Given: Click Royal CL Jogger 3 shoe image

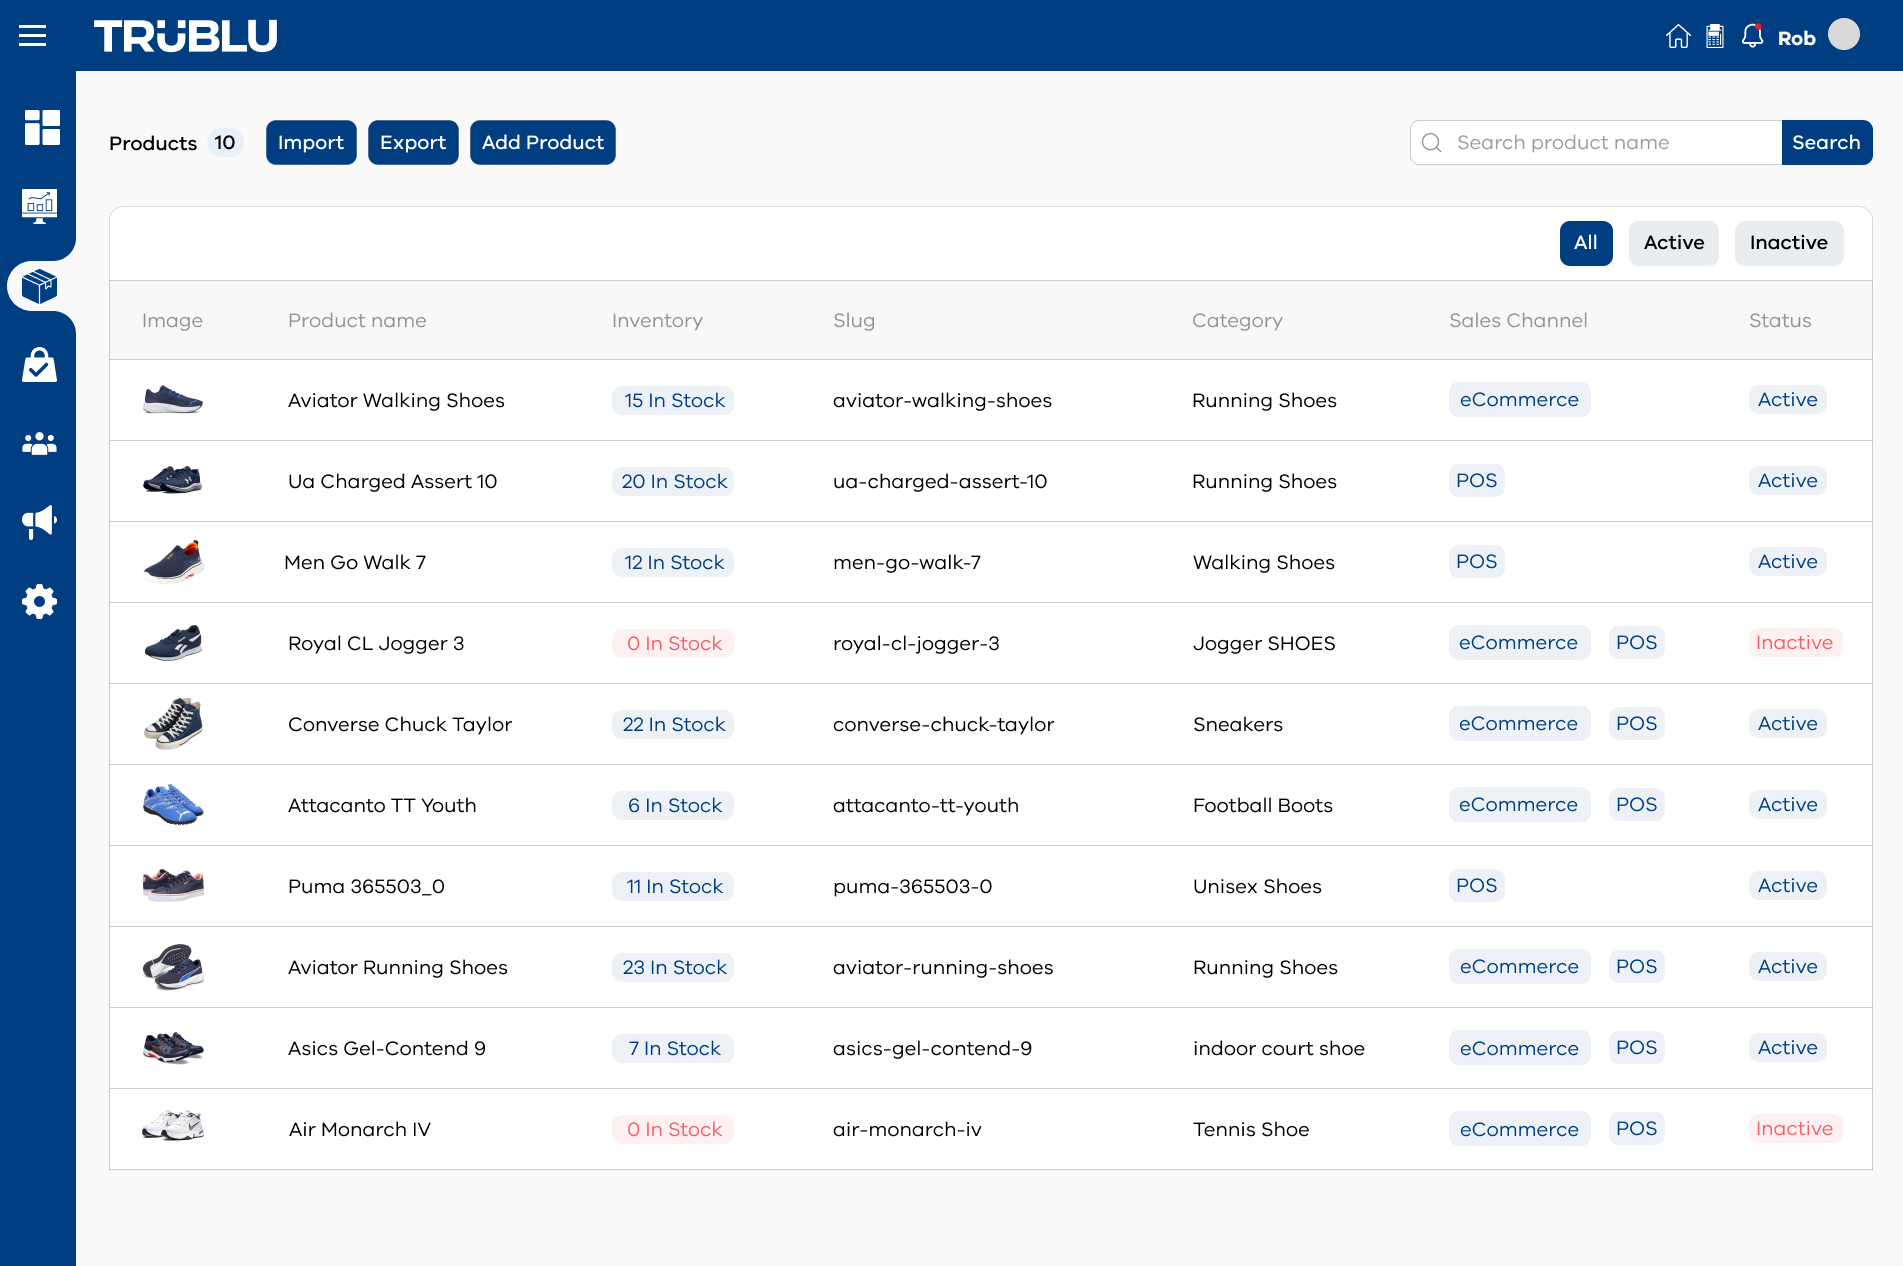Looking at the screenshot, I should 173,643.
